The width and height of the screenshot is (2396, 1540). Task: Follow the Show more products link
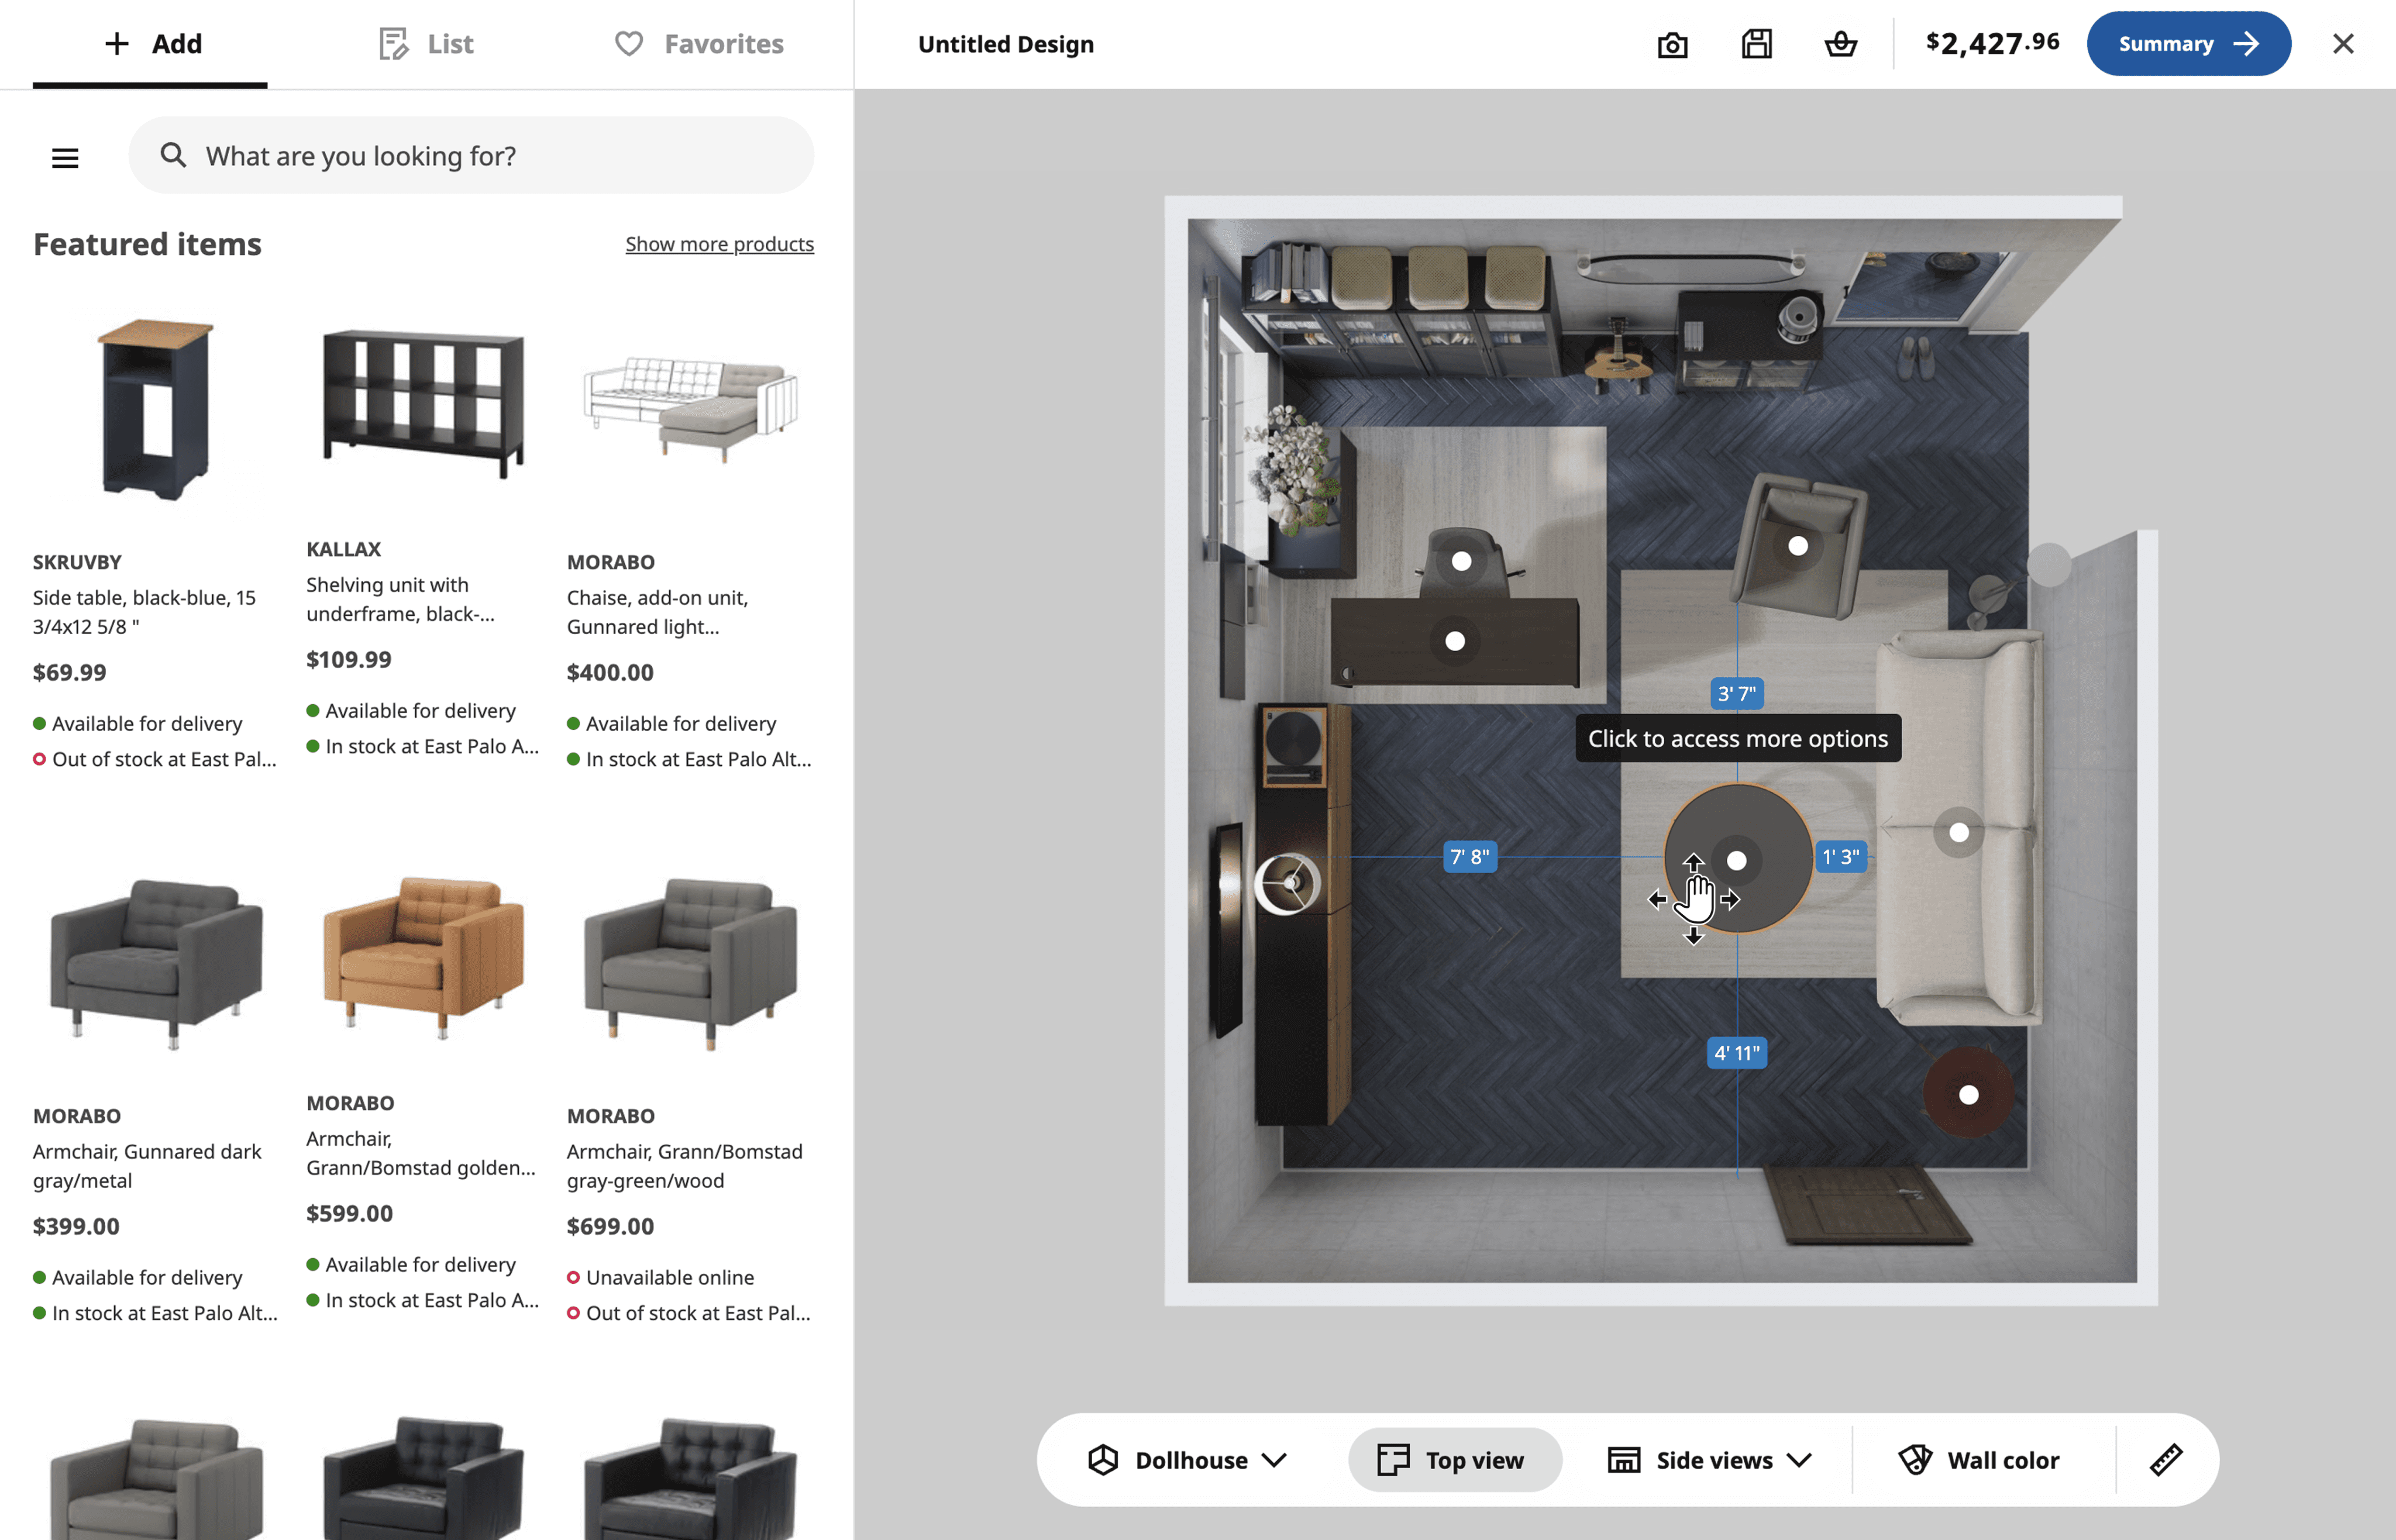(719, 244)
